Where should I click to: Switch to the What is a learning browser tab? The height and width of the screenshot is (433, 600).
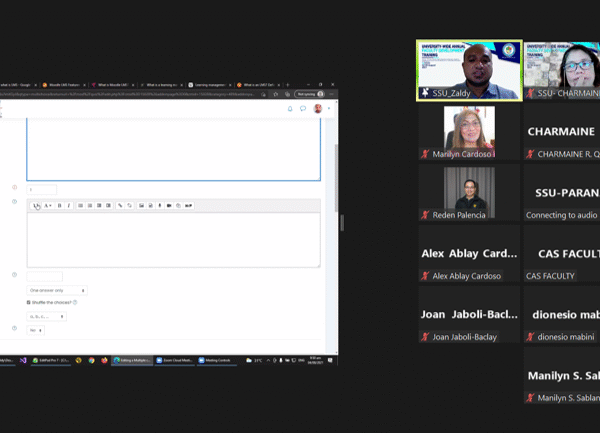(161, 85)
